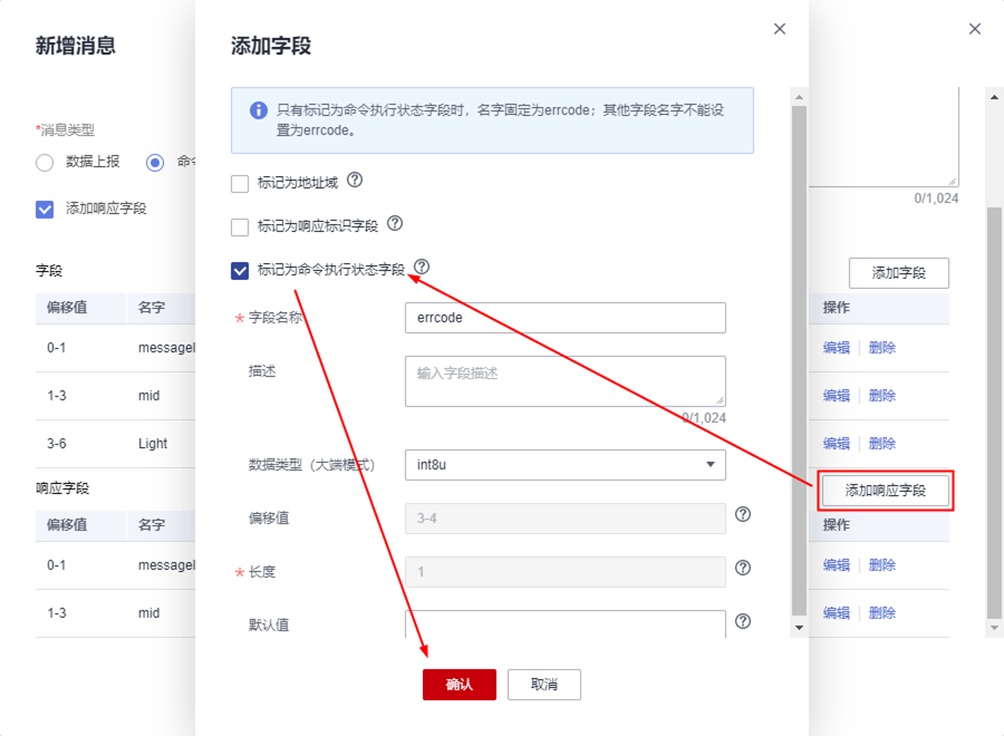
Task: Close the 添加字段 dialog with X
Action: pos(780,30)
